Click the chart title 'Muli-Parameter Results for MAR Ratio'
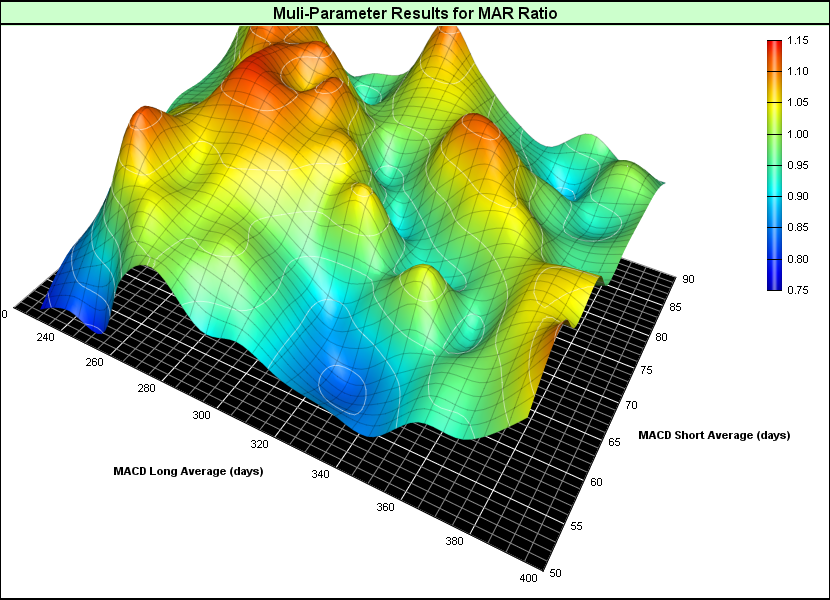The width and height of the screenshot is (830, 600). coord(415,13)
